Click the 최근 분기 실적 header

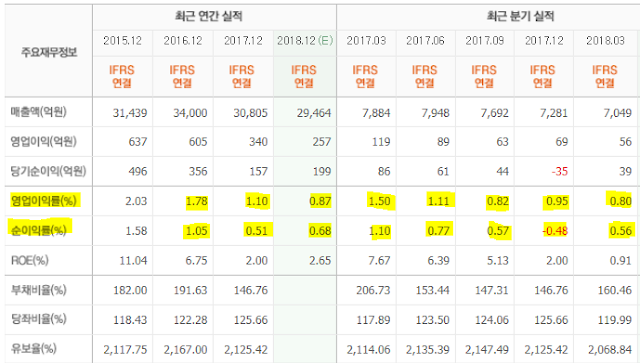[x=520, y=16]
